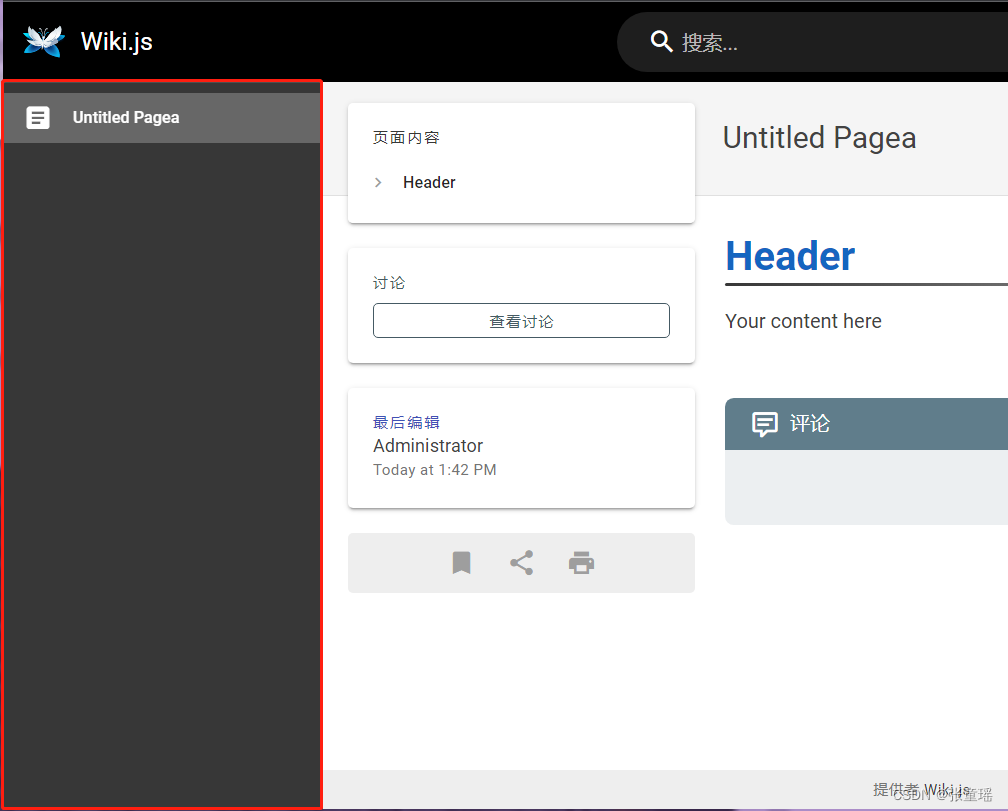Click Today at 1:42 PM timestamp
This screenshot has height=811, width=1008.
pos(434,469)
